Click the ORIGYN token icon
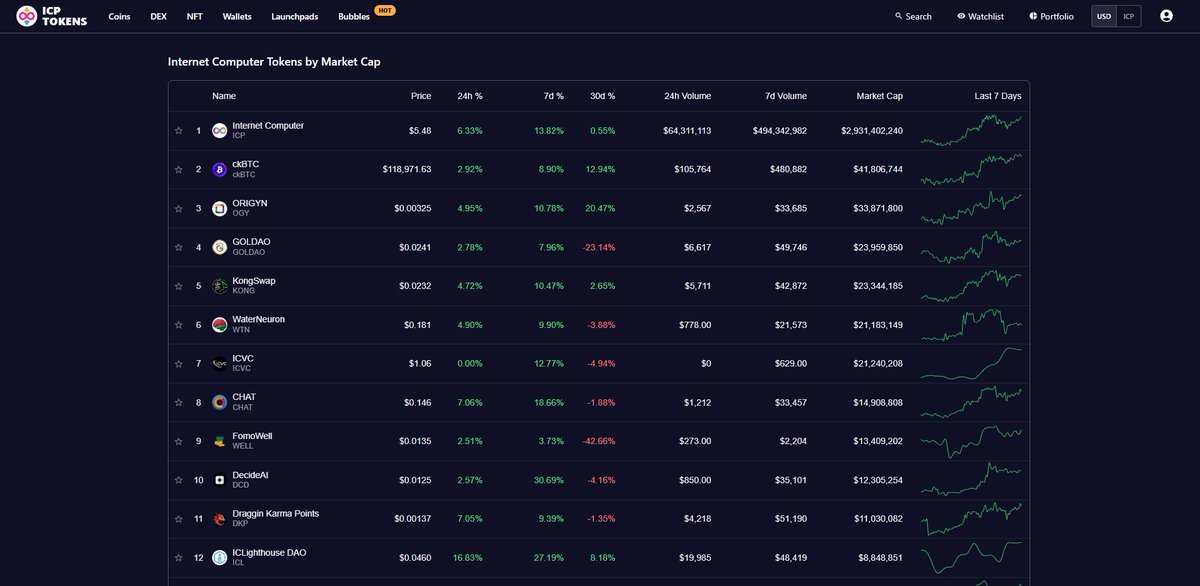1200x586 pixels. click(x=220, y=208)
